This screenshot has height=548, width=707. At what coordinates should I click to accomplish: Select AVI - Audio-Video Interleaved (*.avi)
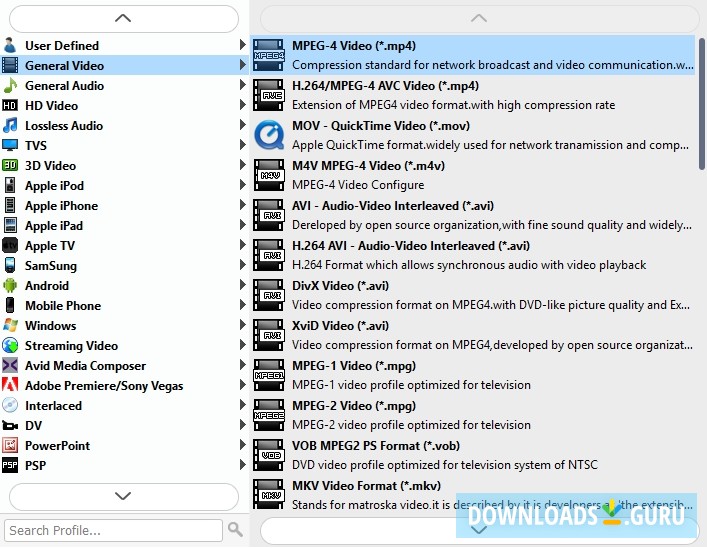473,215
